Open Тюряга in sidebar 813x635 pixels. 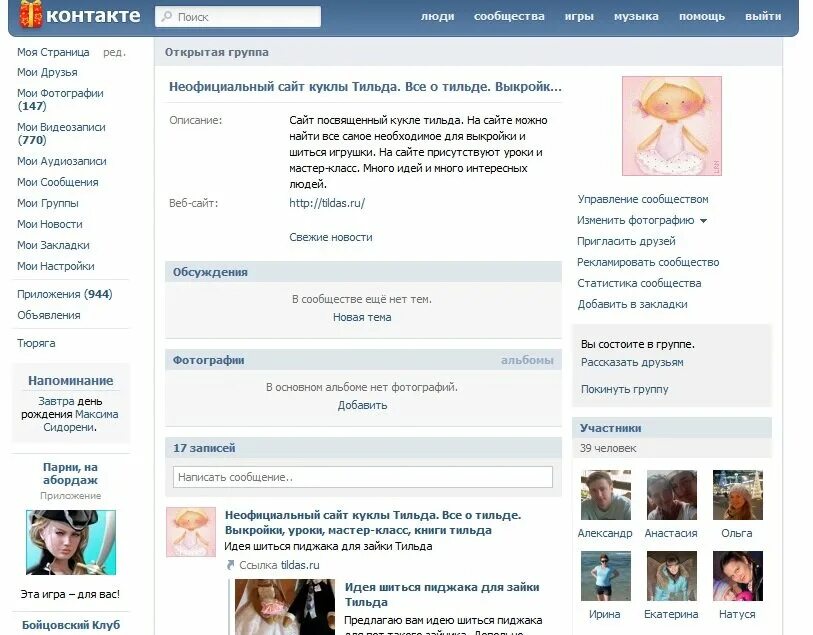click(x=36, y=343)
